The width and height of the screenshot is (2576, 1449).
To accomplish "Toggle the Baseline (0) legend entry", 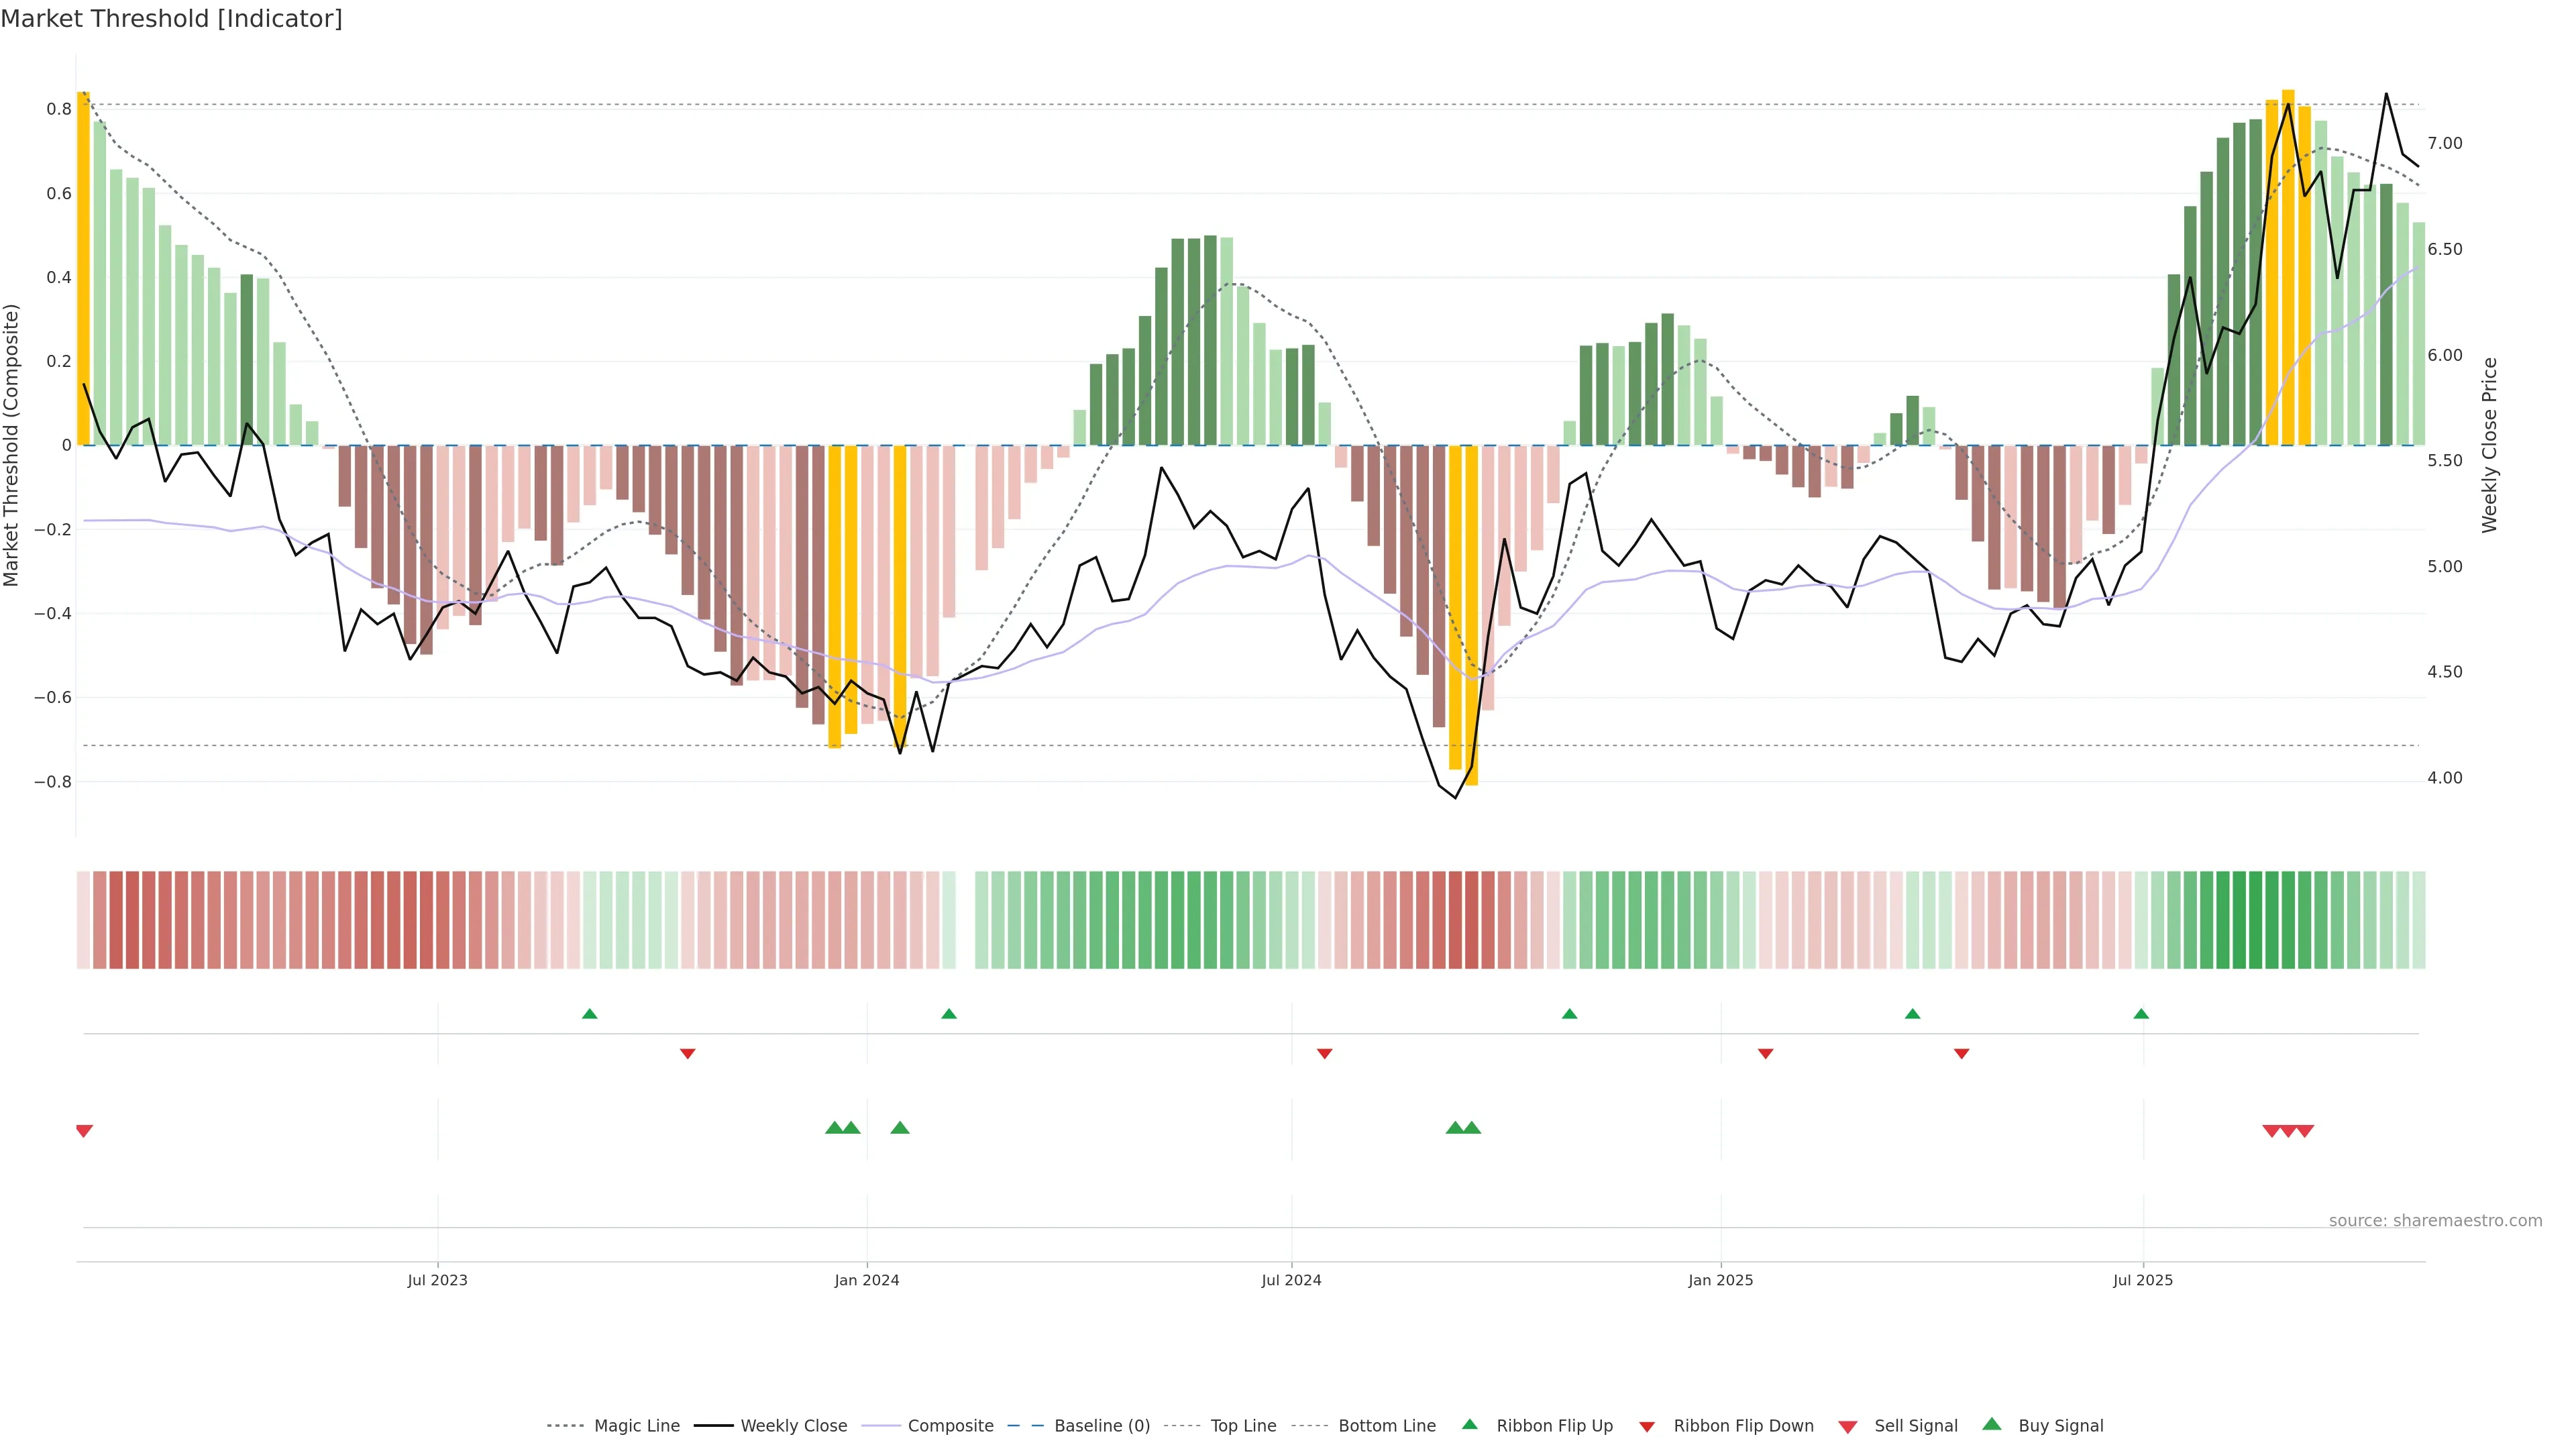I will (x=1102, y=1426).
